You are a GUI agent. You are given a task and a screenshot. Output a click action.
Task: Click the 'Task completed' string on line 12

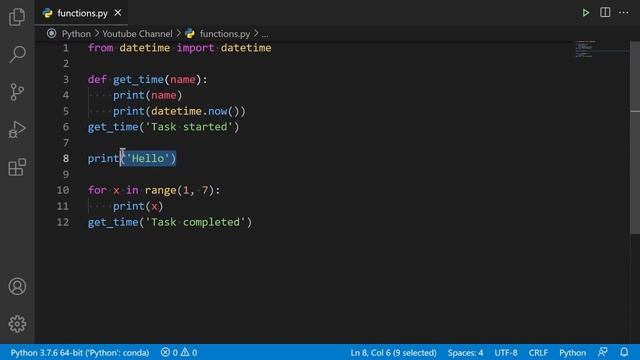(196, 222)
